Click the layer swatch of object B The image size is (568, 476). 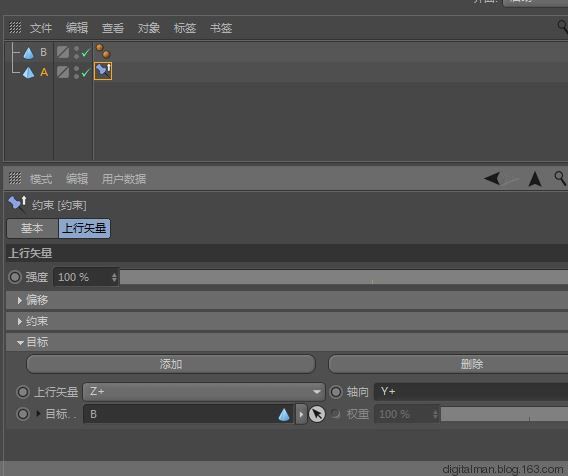[x=63, y=52]
